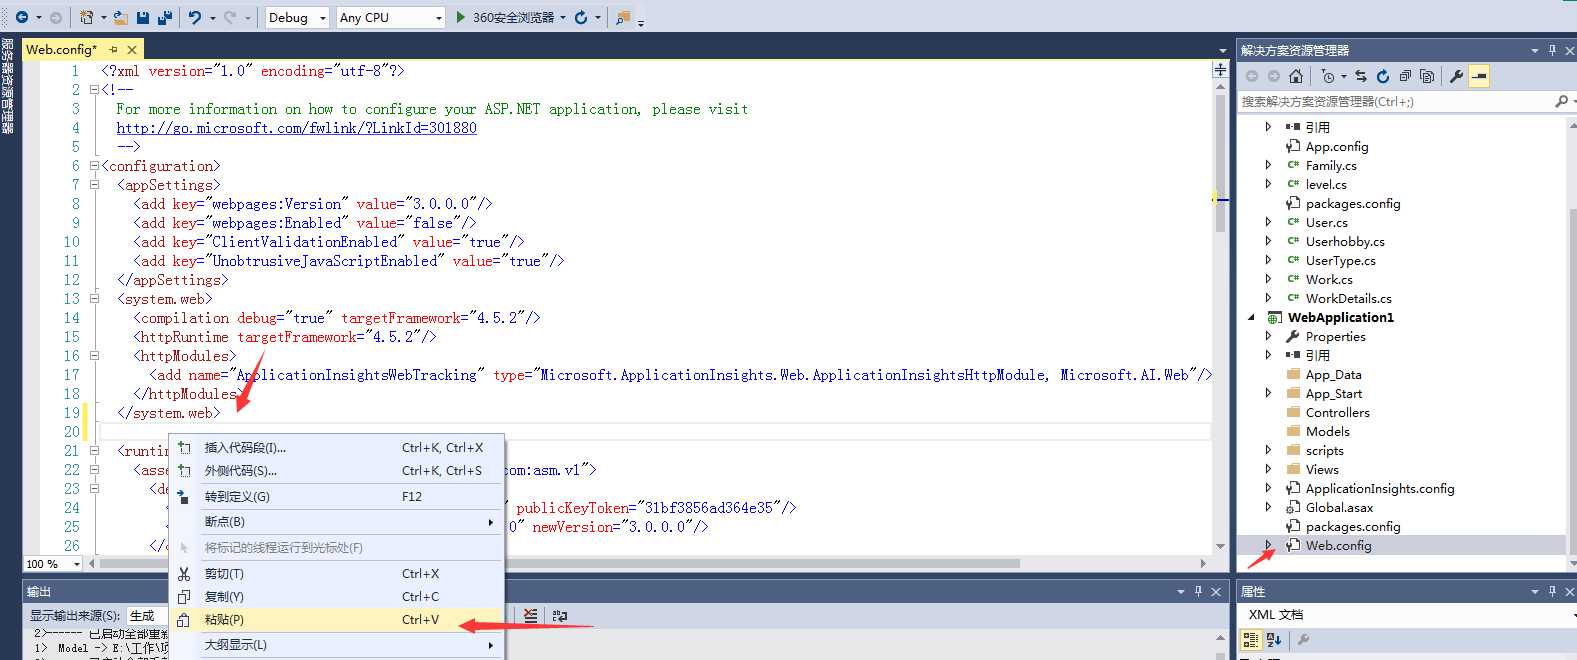Click Clear All icon in the Output panel
The width and height of the screenshot is (1577, 660).
pos(531,616)
